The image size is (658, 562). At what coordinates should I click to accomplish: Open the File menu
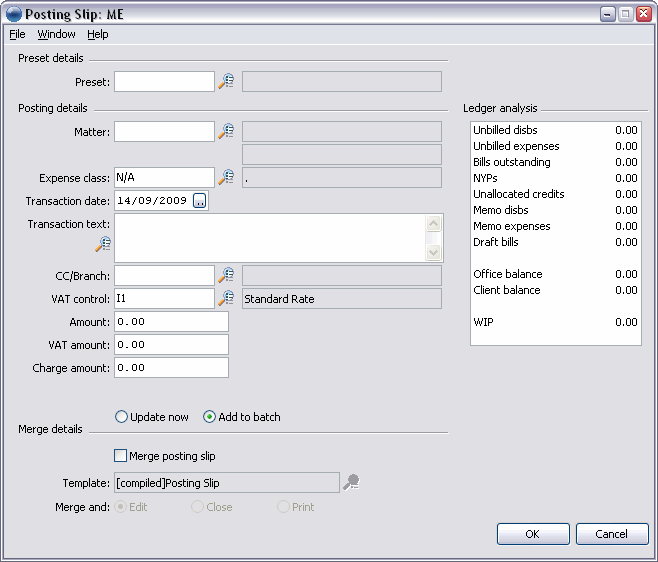17,34
